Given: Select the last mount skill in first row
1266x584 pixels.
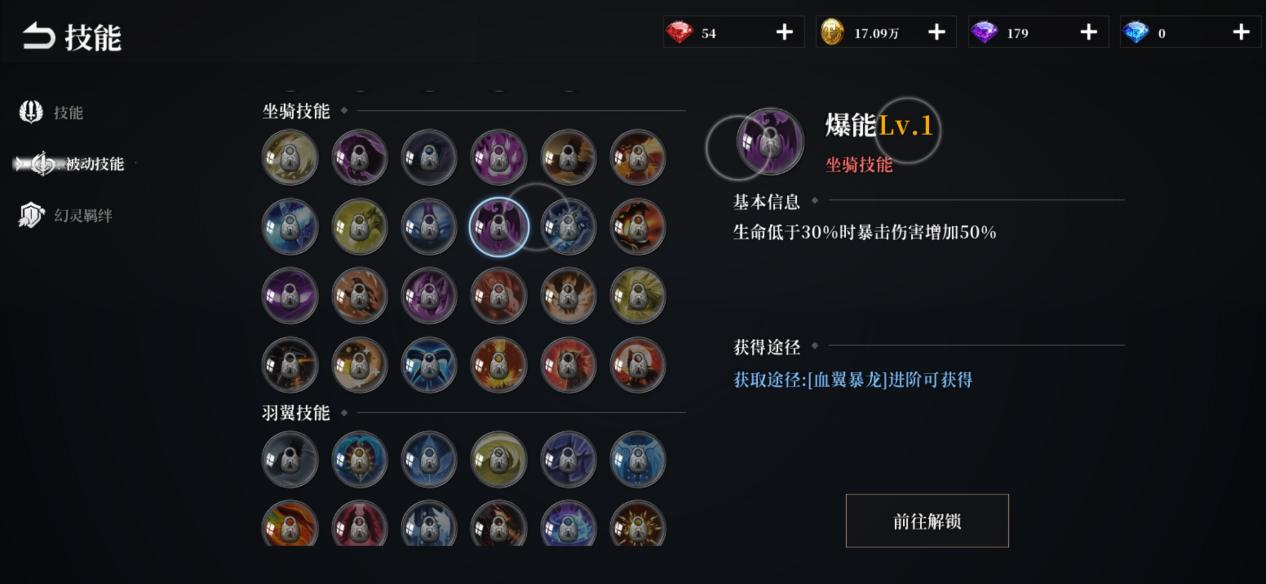Looking at the screenshot, I should pyautogui.click(x=638, y=158).
